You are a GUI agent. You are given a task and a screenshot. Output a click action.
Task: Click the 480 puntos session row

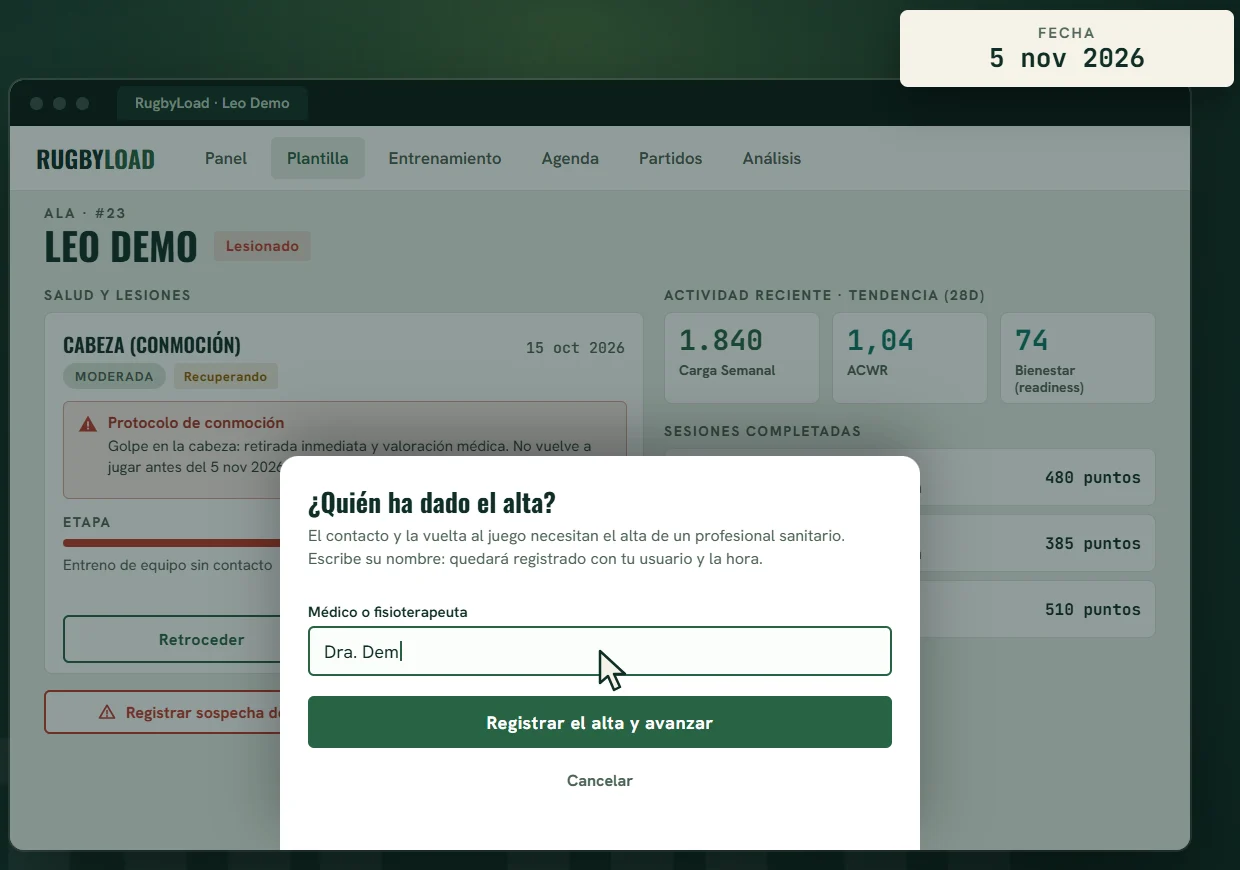[x=1038, y=477]
